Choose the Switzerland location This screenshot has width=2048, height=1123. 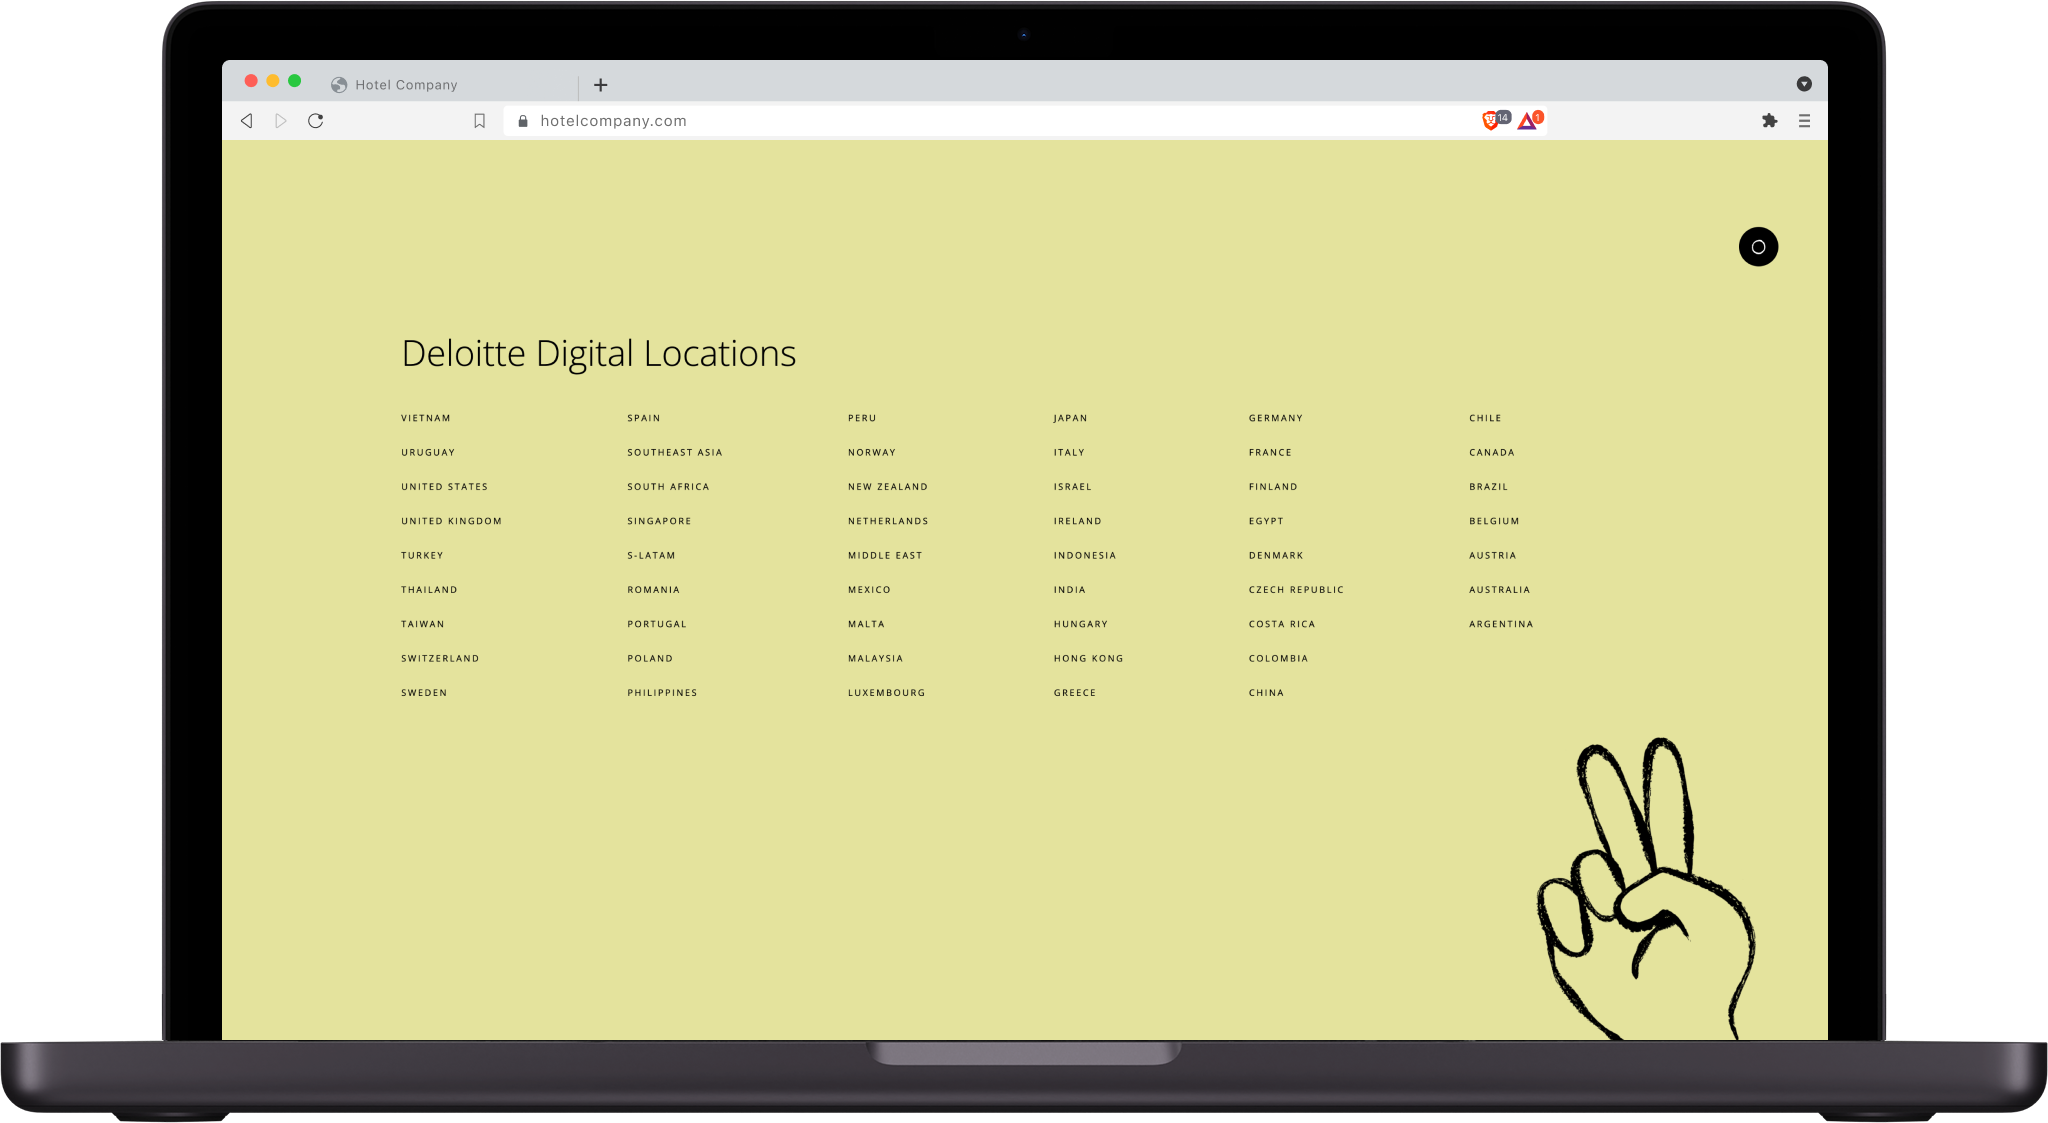coord(440,659)
